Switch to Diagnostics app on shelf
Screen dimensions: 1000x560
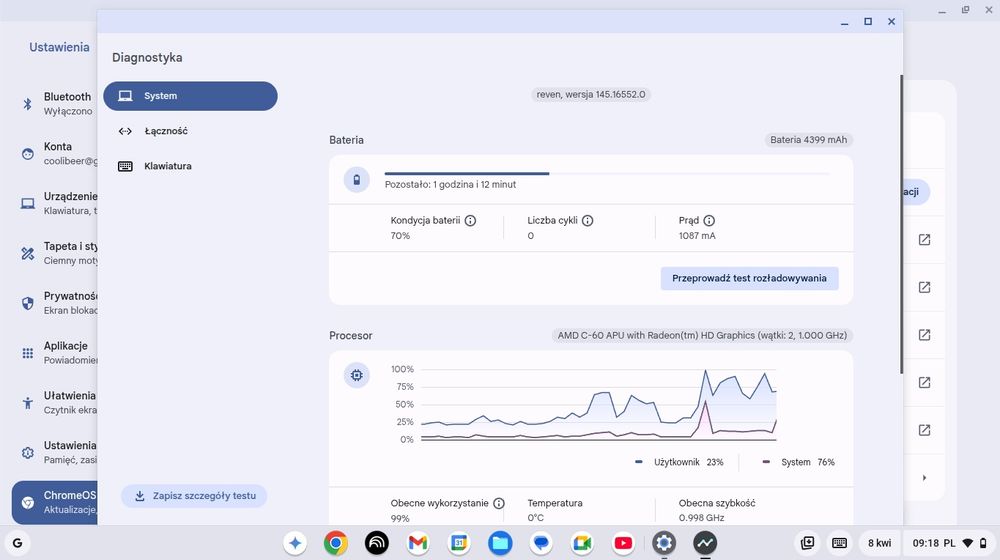click(705, 543)
